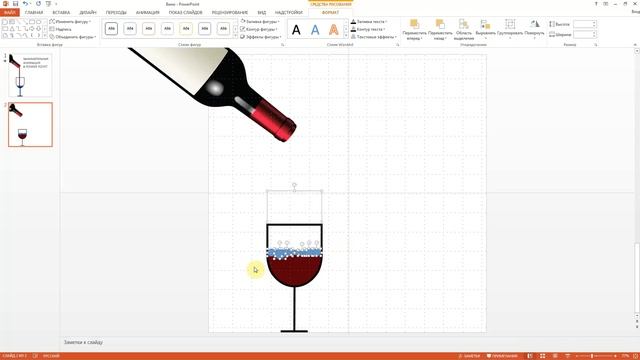Screen dimensions: 640x360
Task: Apply the seventh shape style preset
Action: 223,29
